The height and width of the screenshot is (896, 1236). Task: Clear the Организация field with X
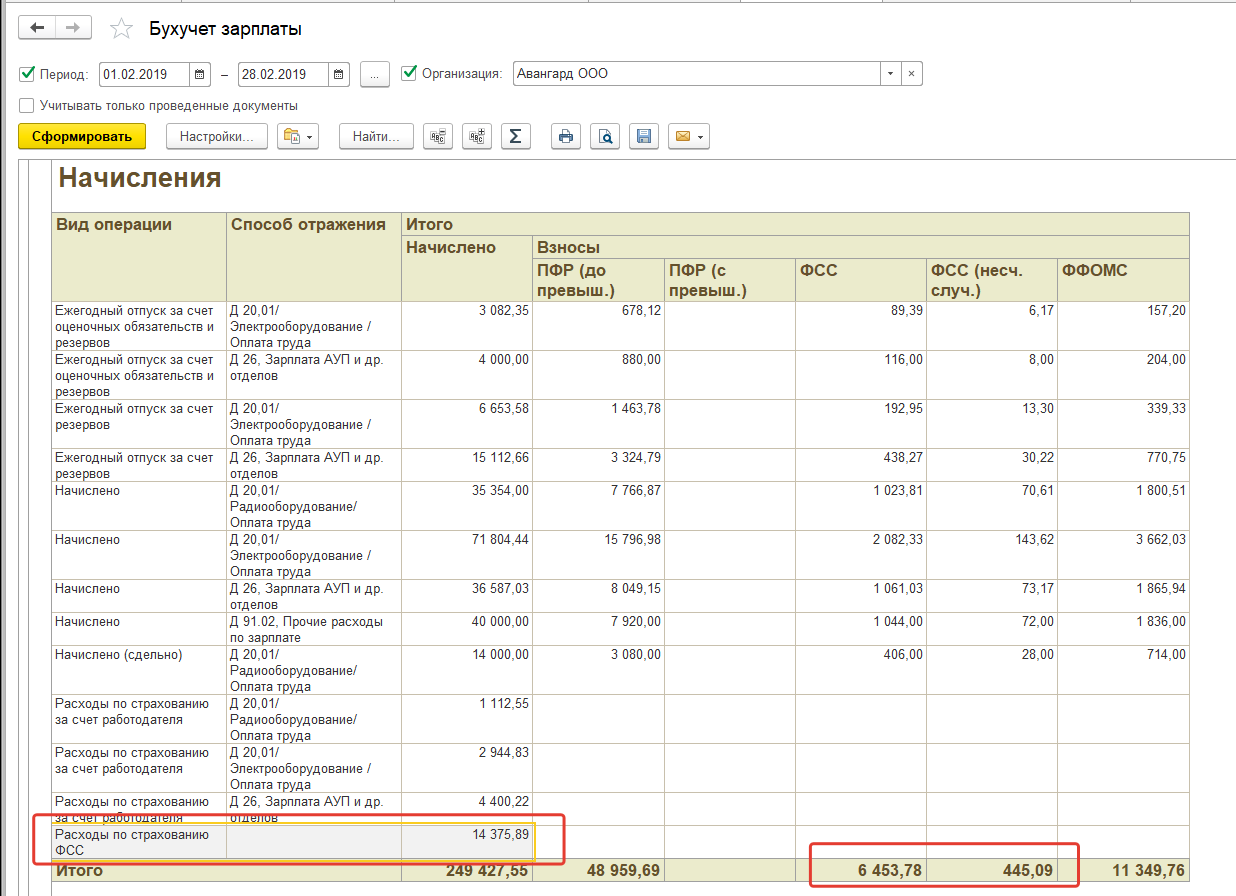tap(911, 74)
